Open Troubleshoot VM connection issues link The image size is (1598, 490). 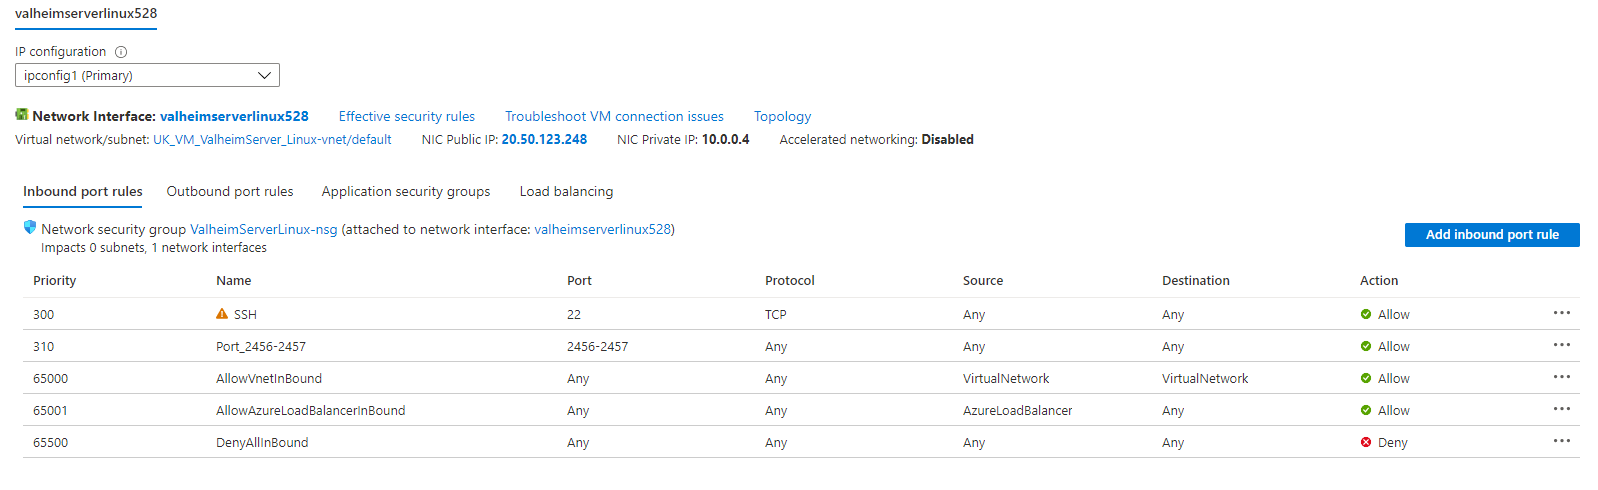[x=614, y=116]
